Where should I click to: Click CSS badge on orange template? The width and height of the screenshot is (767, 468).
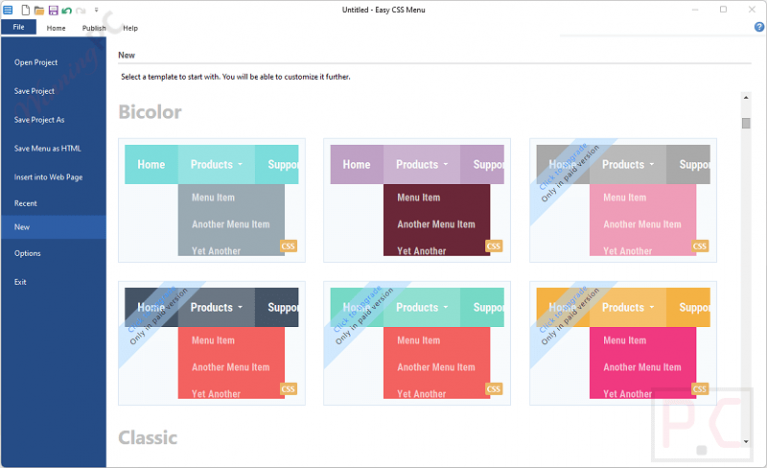[x=699, y=389]
